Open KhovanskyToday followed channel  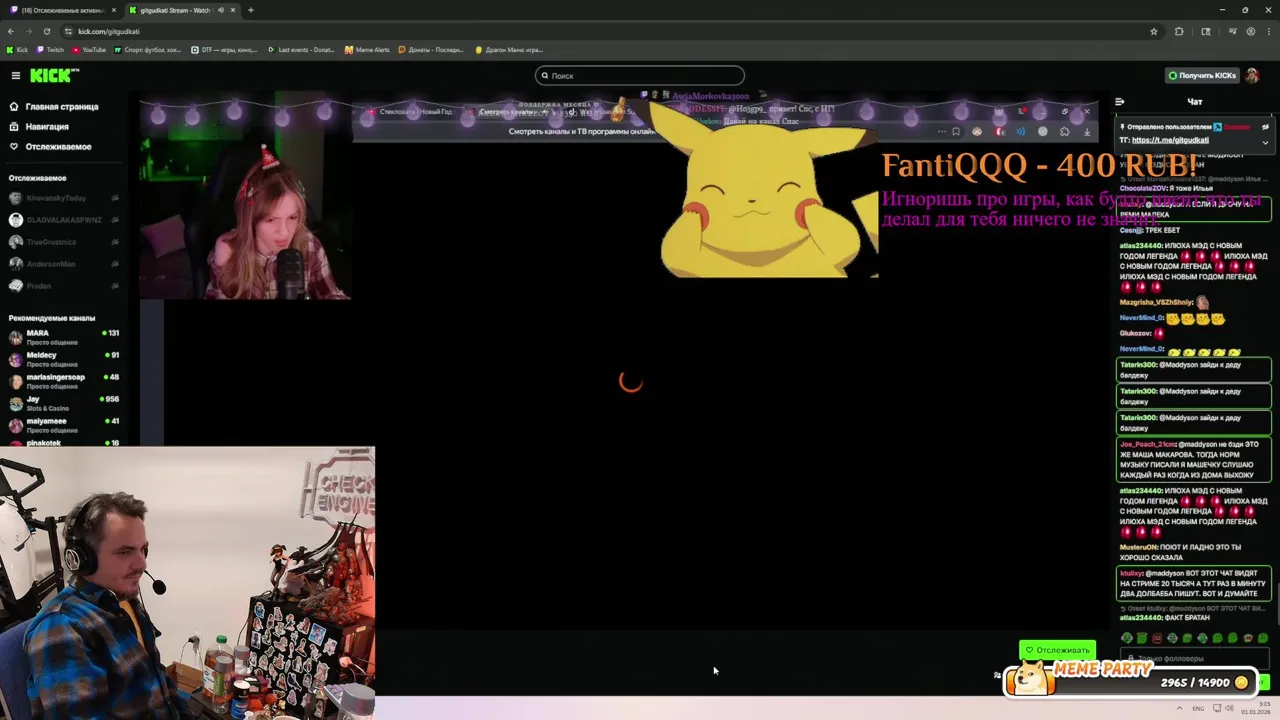pos(64,198)
